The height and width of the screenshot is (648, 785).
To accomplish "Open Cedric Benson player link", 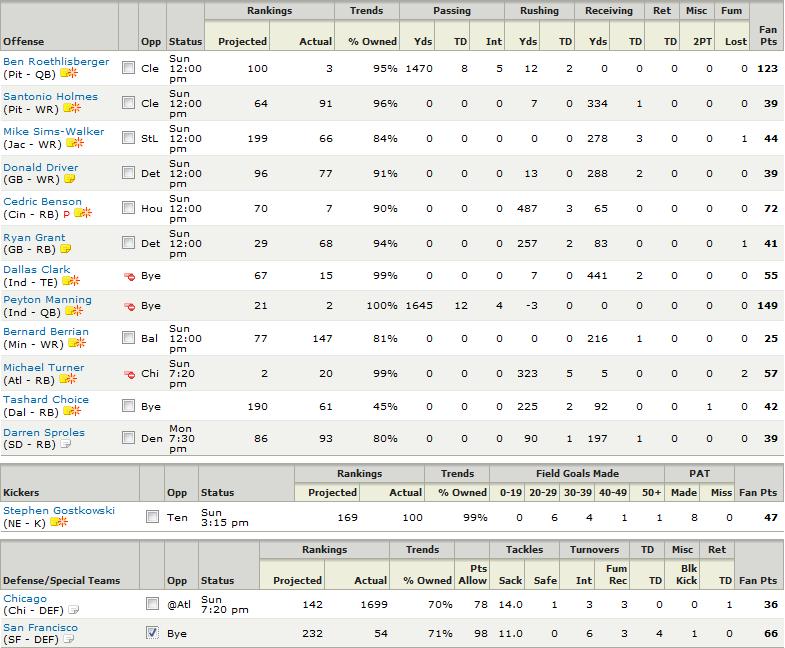I will tap(43, 202).
